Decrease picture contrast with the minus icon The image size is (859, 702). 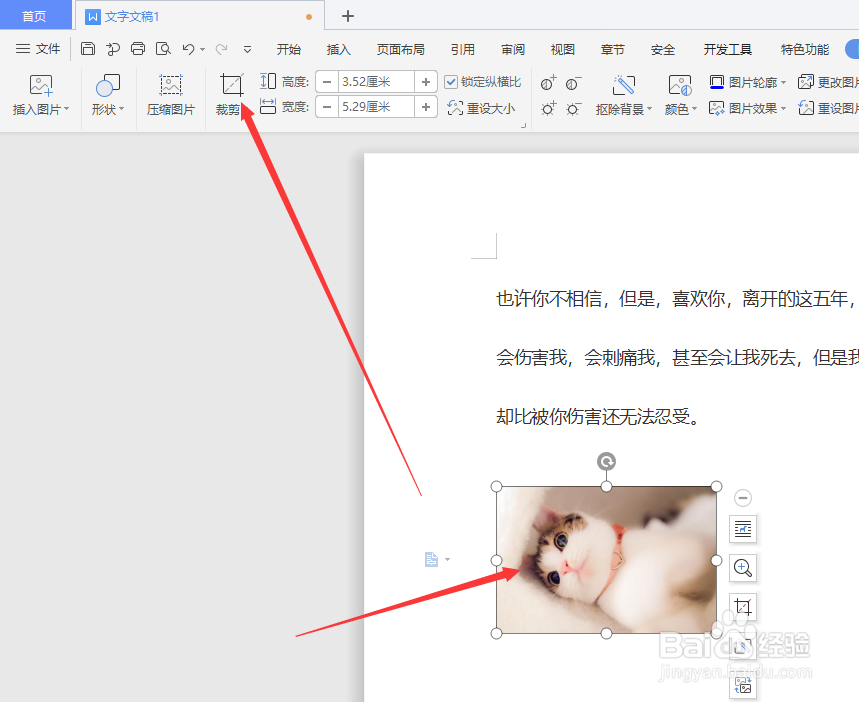click(x=571, y=82)
